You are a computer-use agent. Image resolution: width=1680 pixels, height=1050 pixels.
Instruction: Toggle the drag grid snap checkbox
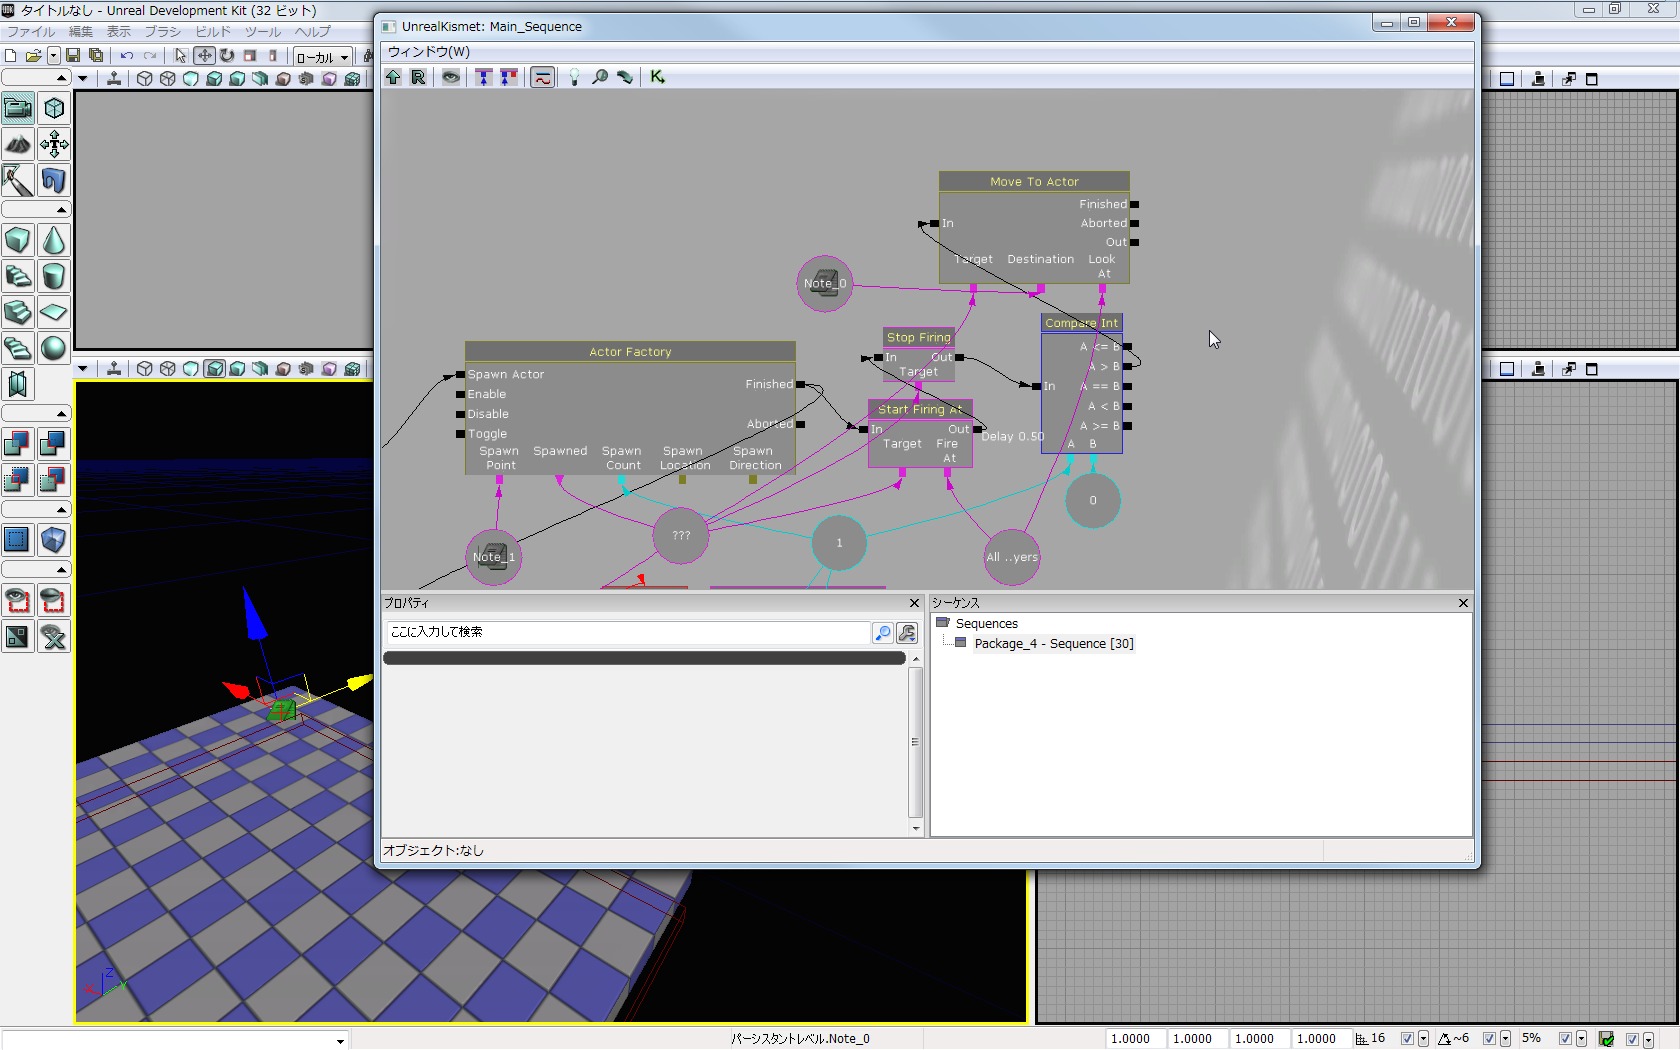click(1407, 1039)
